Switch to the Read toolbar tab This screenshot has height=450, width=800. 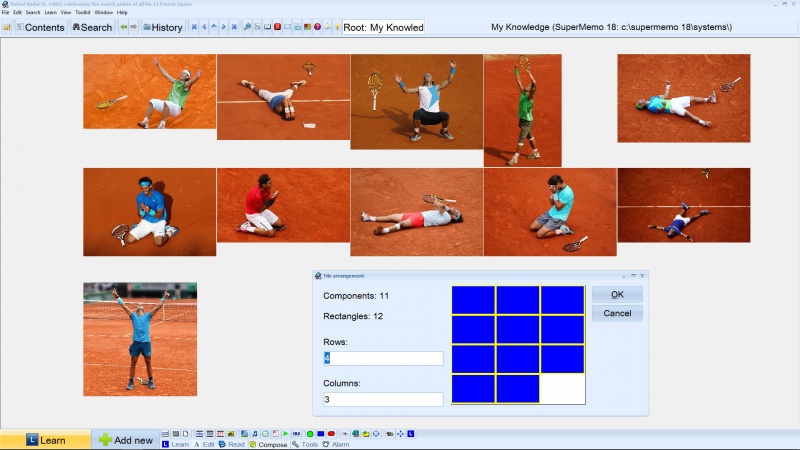(231, 444)
